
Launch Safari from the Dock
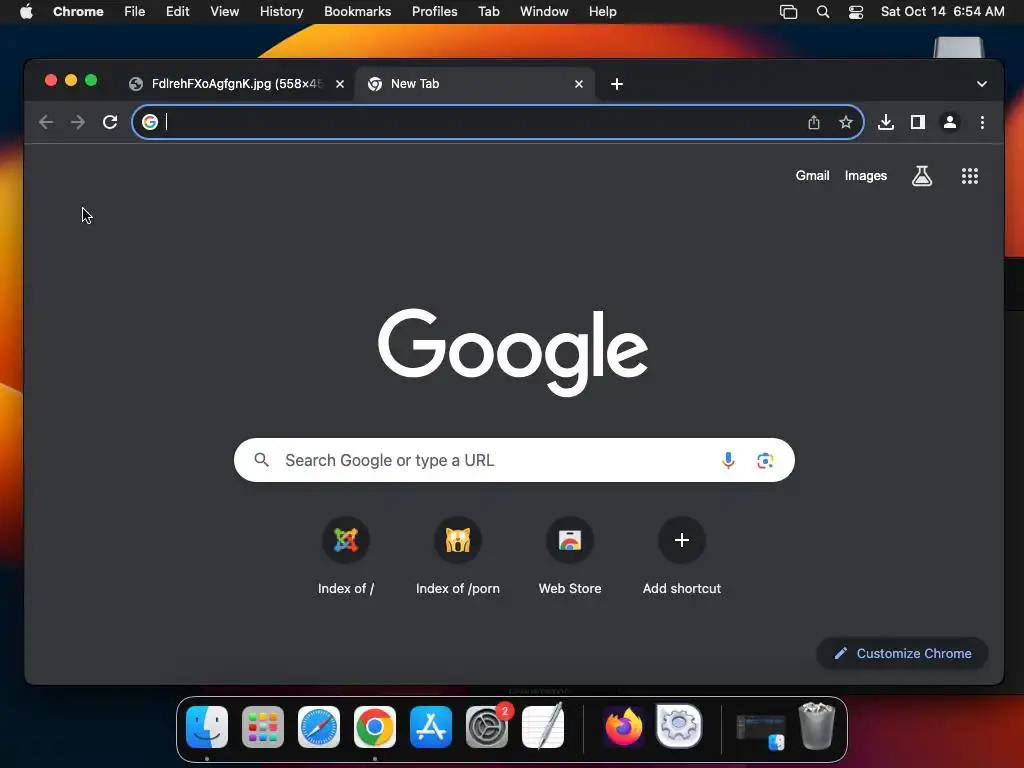[319, 727]
